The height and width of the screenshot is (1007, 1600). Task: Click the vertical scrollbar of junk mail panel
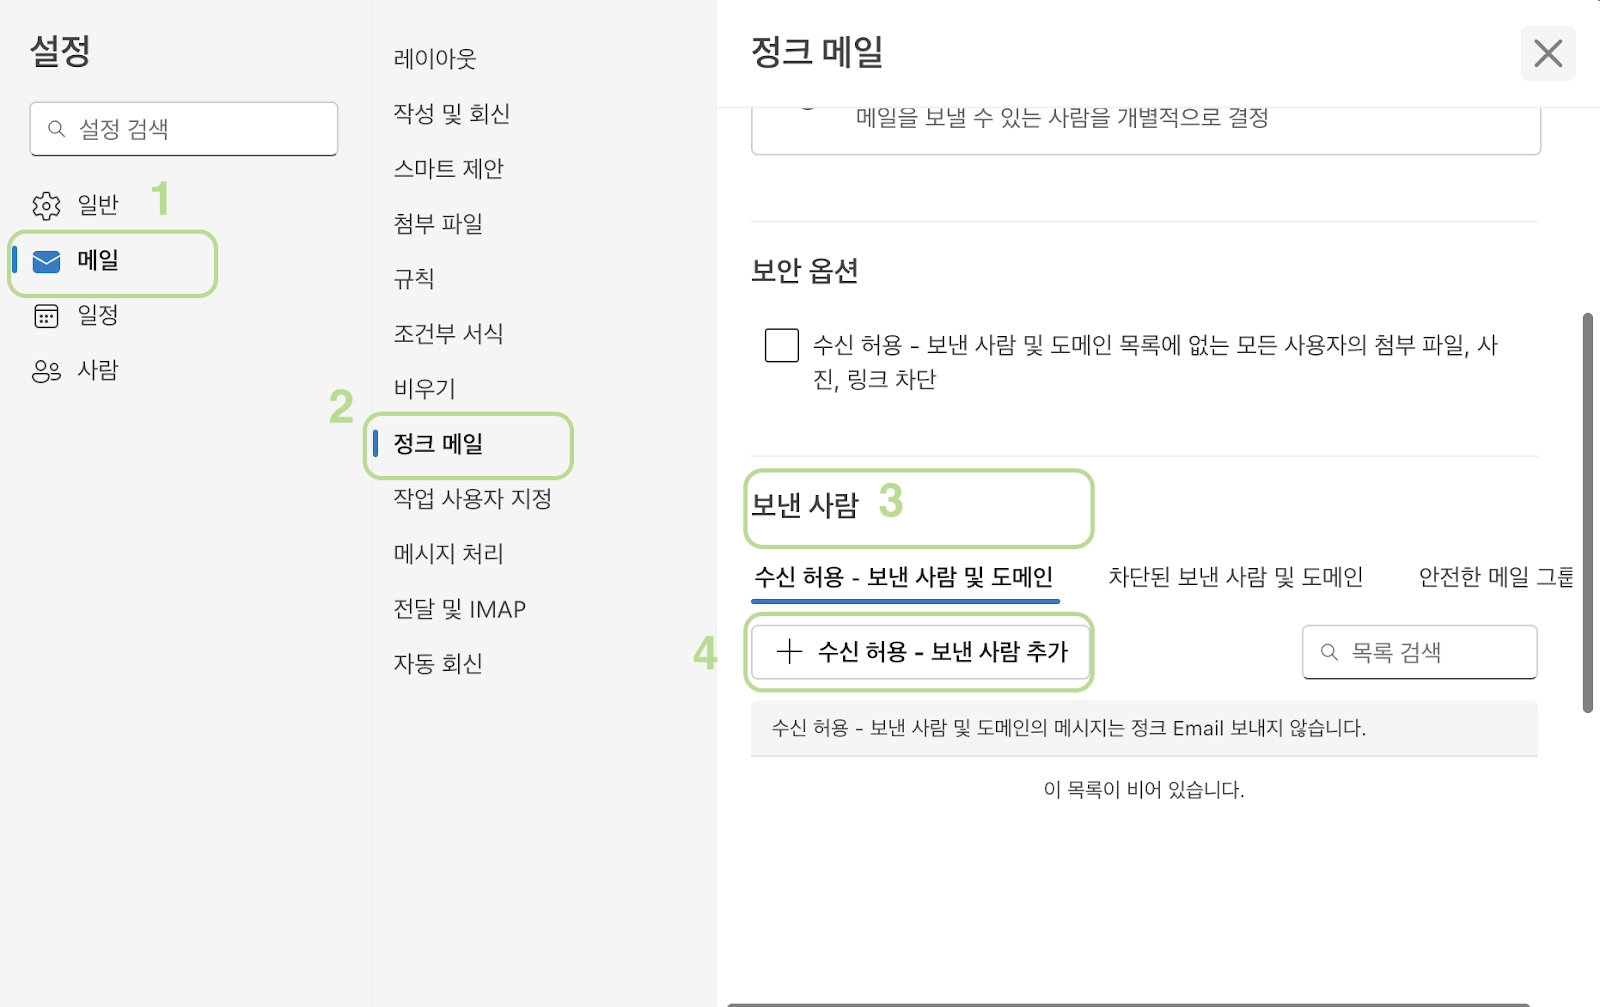1587,513
